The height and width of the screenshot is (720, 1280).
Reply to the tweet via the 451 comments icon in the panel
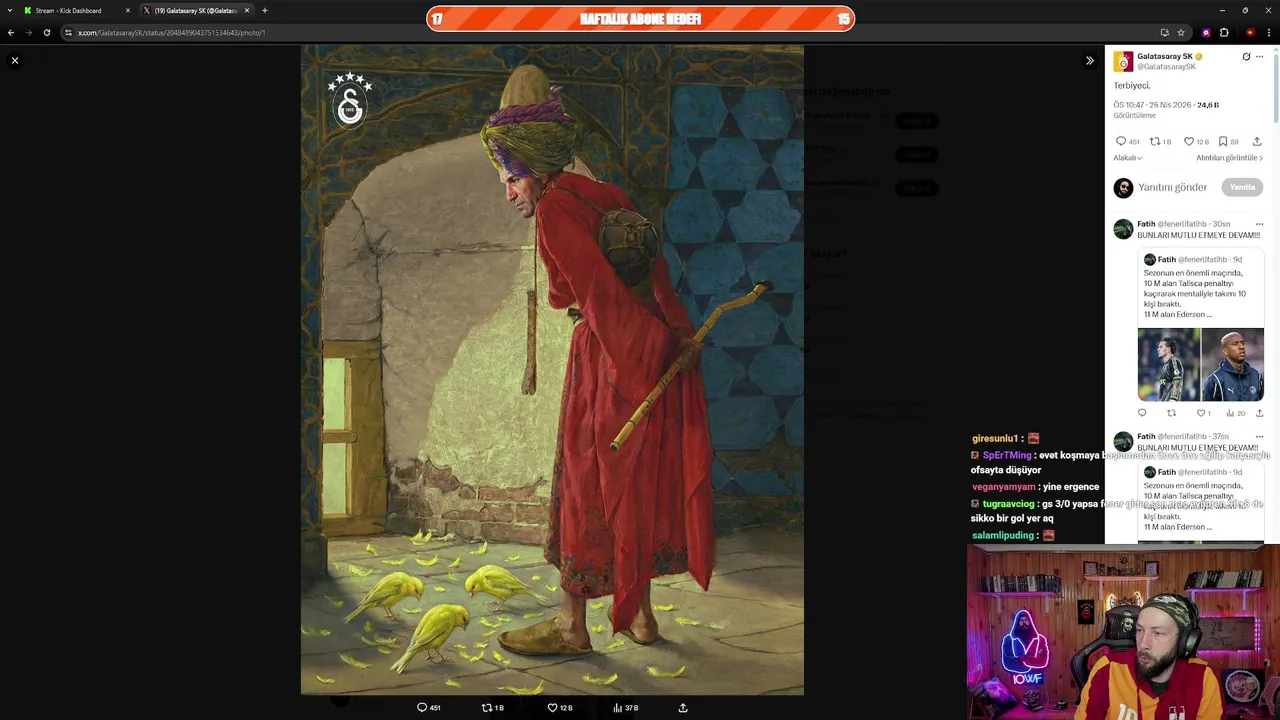(x=1128, y=142)
